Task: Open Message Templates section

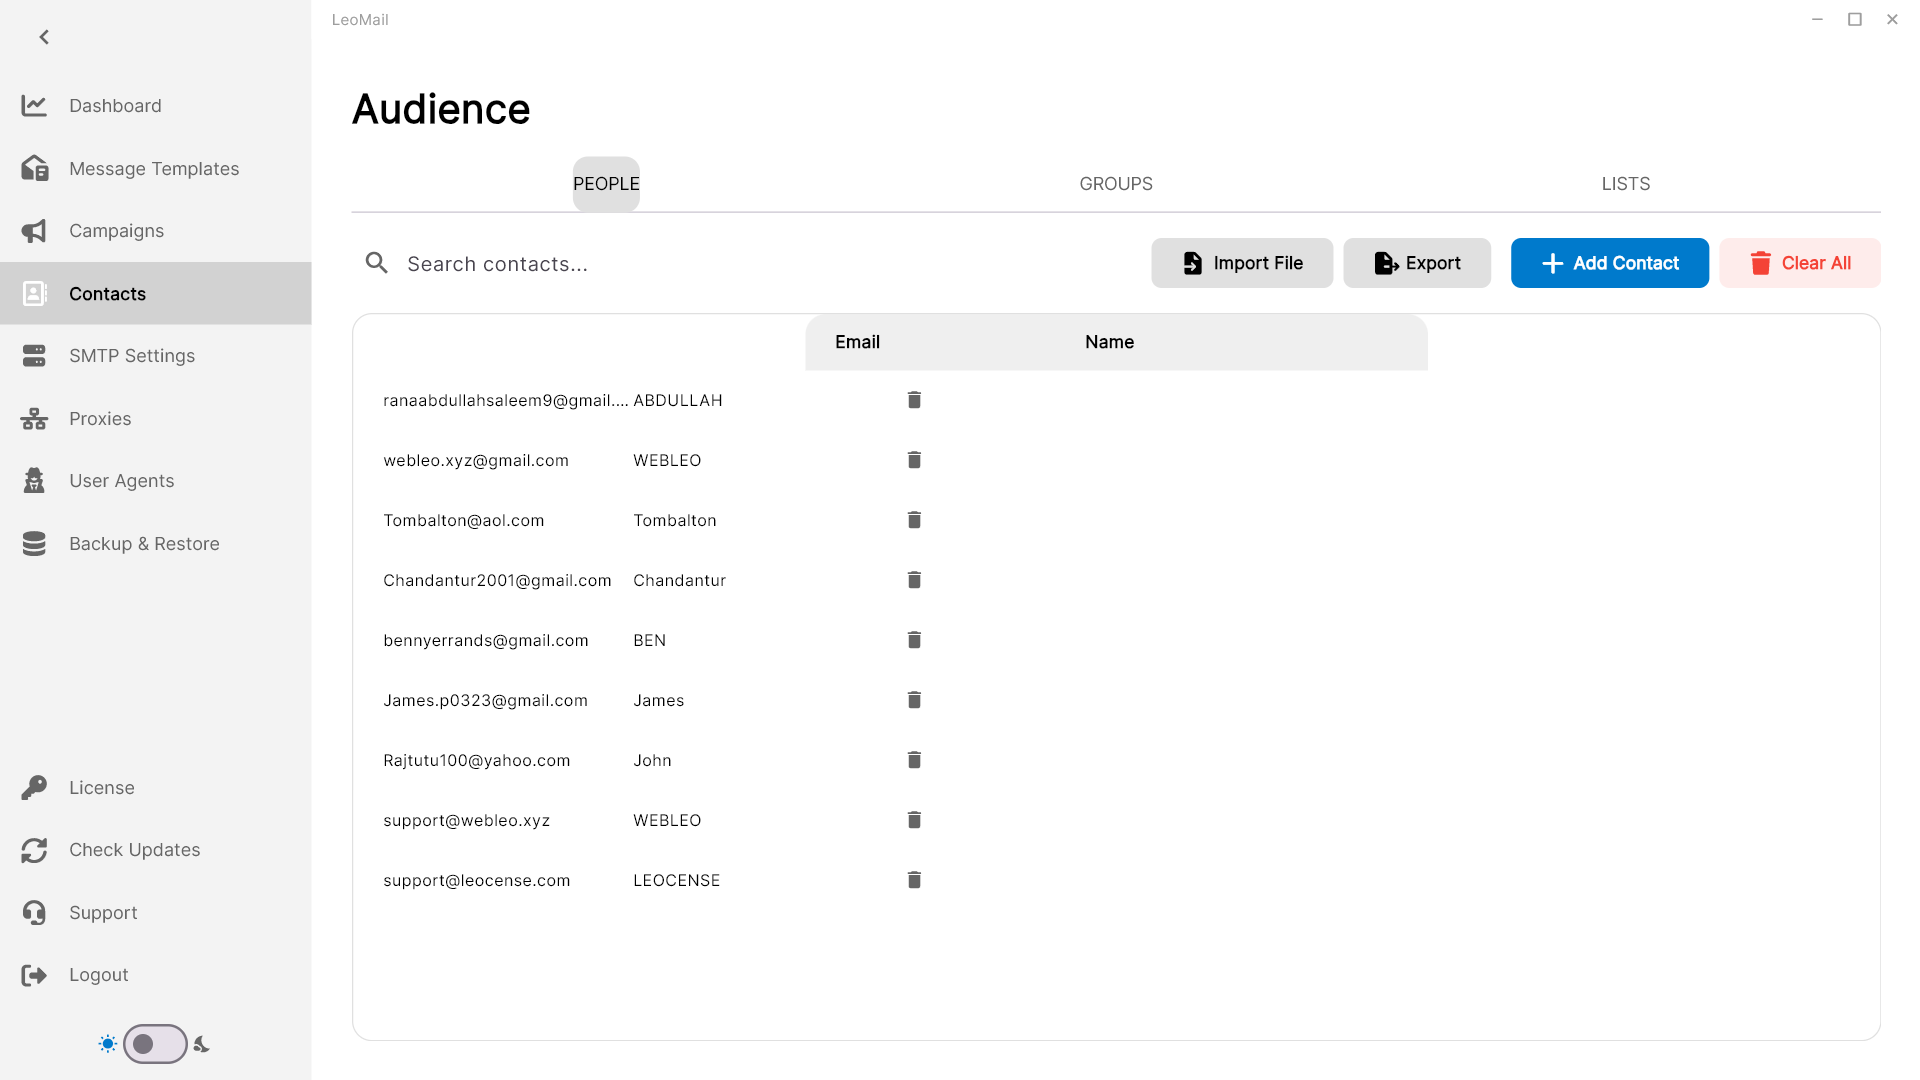Action: [x=155, y=168]
